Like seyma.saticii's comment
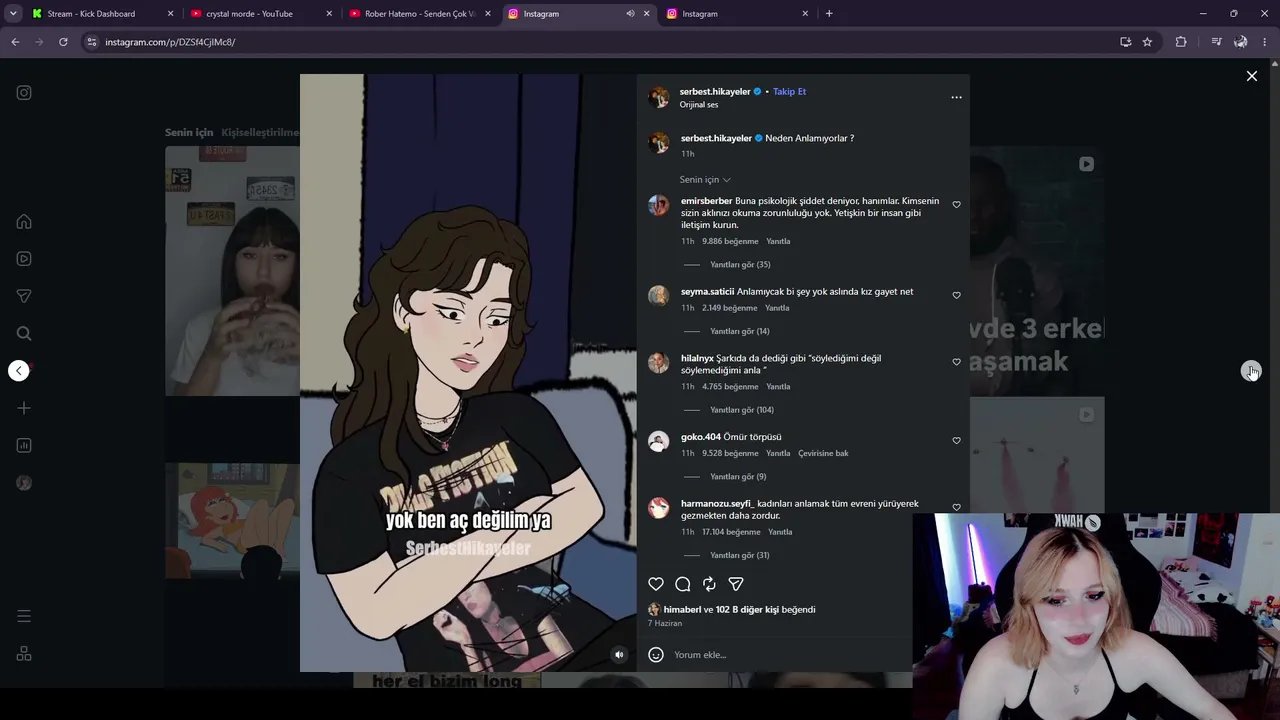Screen dimensions: 1280x720 pyautogui.click(x=956, y=296)
